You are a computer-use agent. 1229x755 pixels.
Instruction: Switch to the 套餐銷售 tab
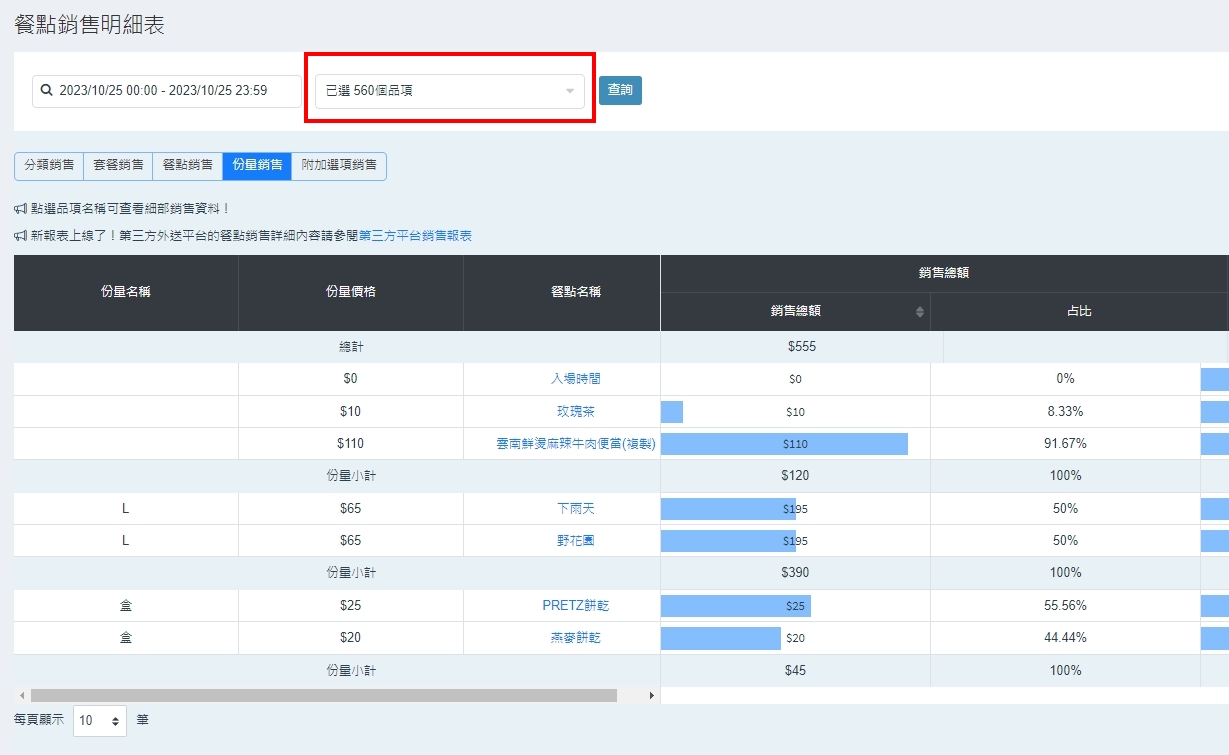(118, 166)
